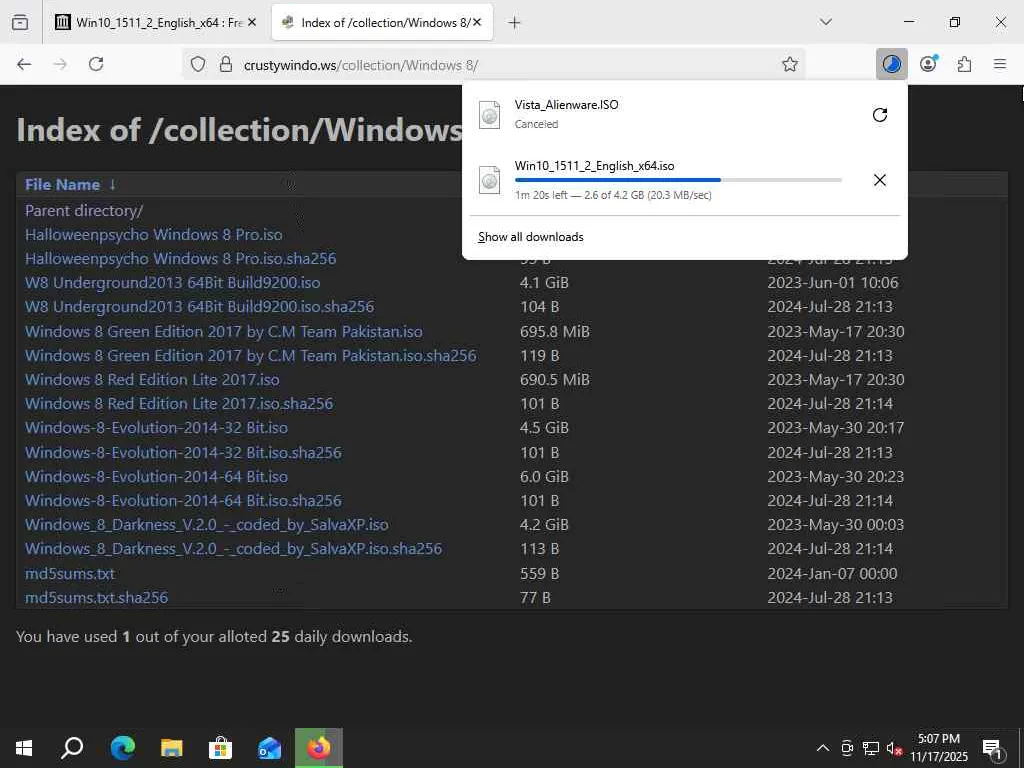
Task: Cancel the Win10_1511_2_English_x64.iso download
Action: click(880, 180)
